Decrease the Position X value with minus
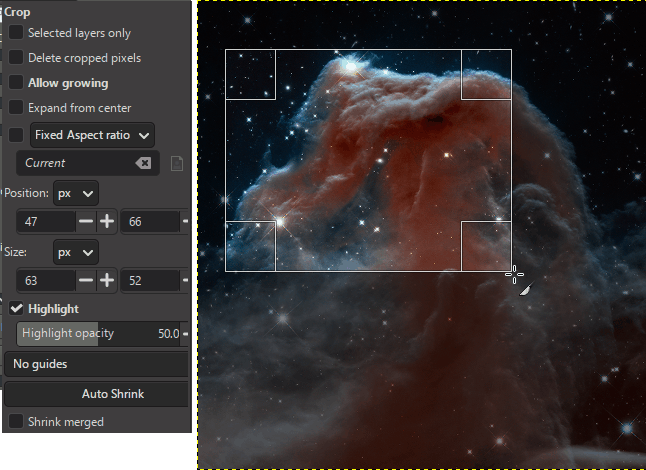 point(86,222)
